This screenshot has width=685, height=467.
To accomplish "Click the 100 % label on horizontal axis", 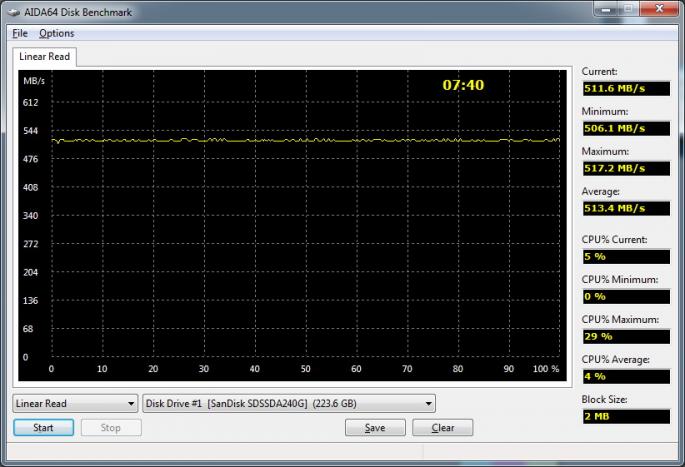I will tap(546, 369).
